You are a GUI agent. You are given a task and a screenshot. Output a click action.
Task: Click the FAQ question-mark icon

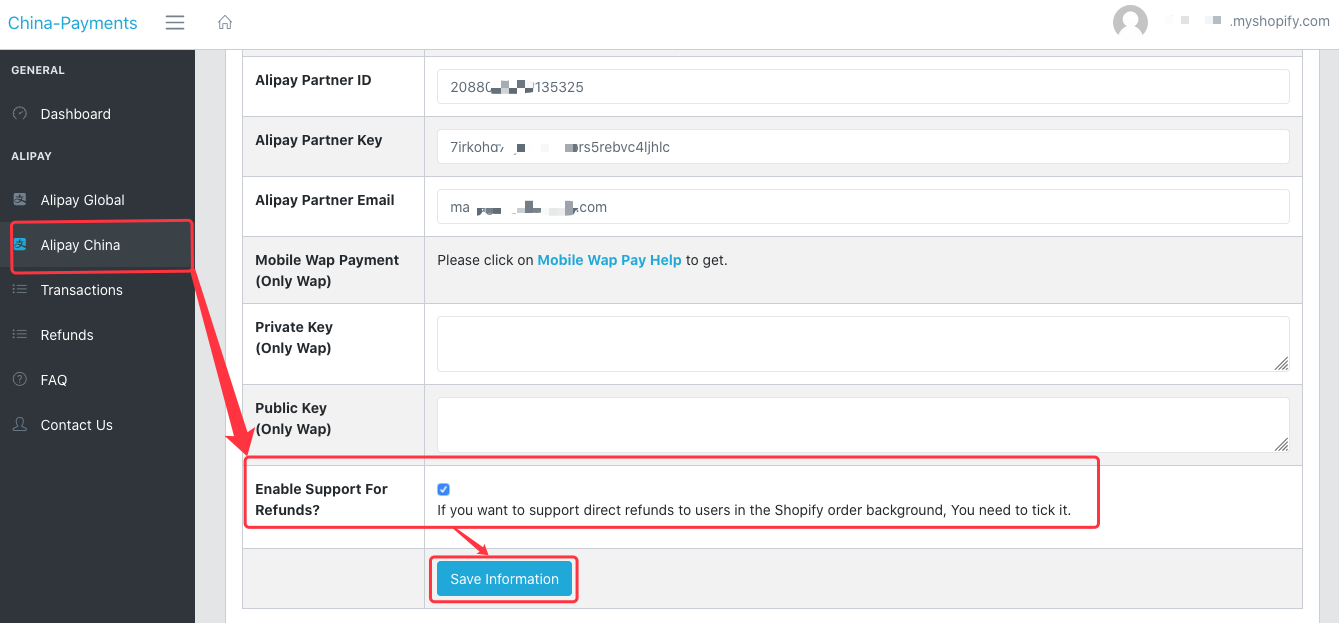coord(19,379)
